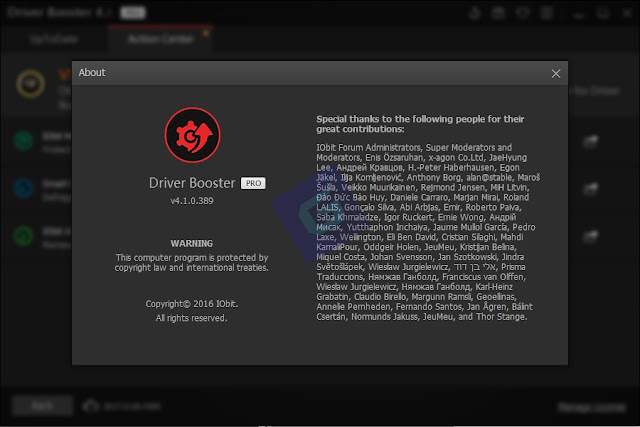Click the 'Copyright© 2016 IObit.' line
640x427 pixels.
[x=192, y=304]
